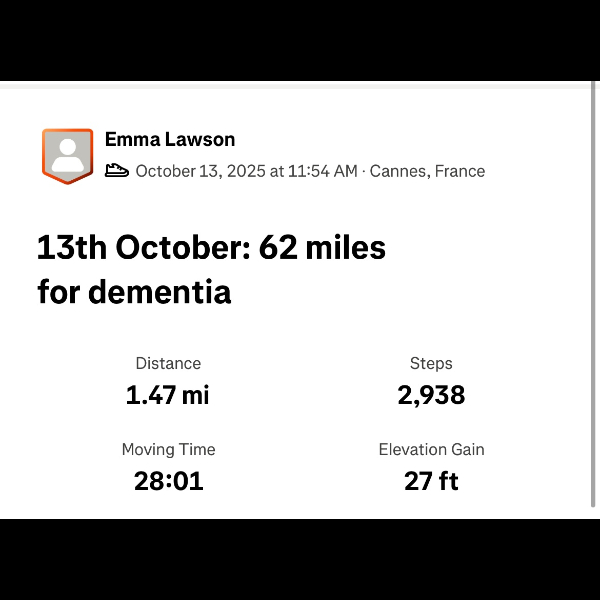Select the 2,938 steps value
This screenshot has height=600, width=600.
point(431,395)
